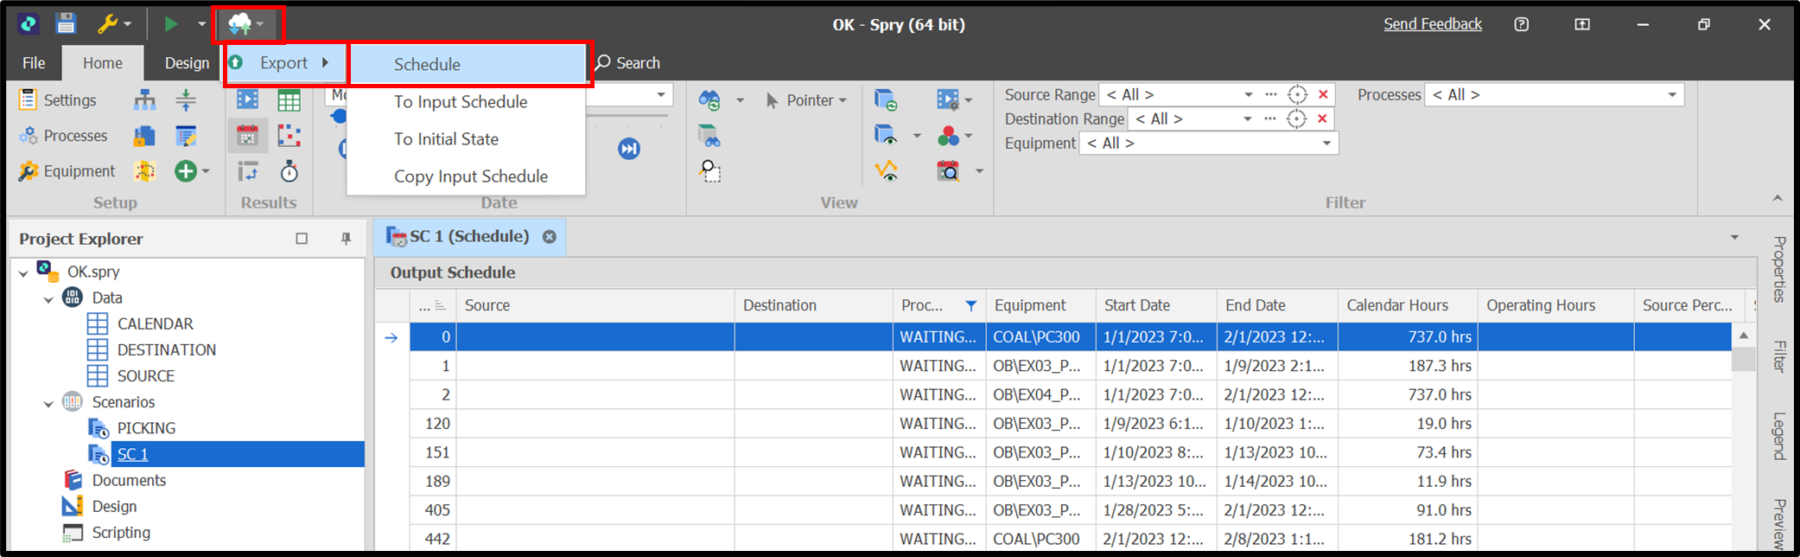The width and height of the screenshot is (1800, 557).
Task: Click the cube with eye visibility icon
Action: pyautogui.click(x=886, y=135)
